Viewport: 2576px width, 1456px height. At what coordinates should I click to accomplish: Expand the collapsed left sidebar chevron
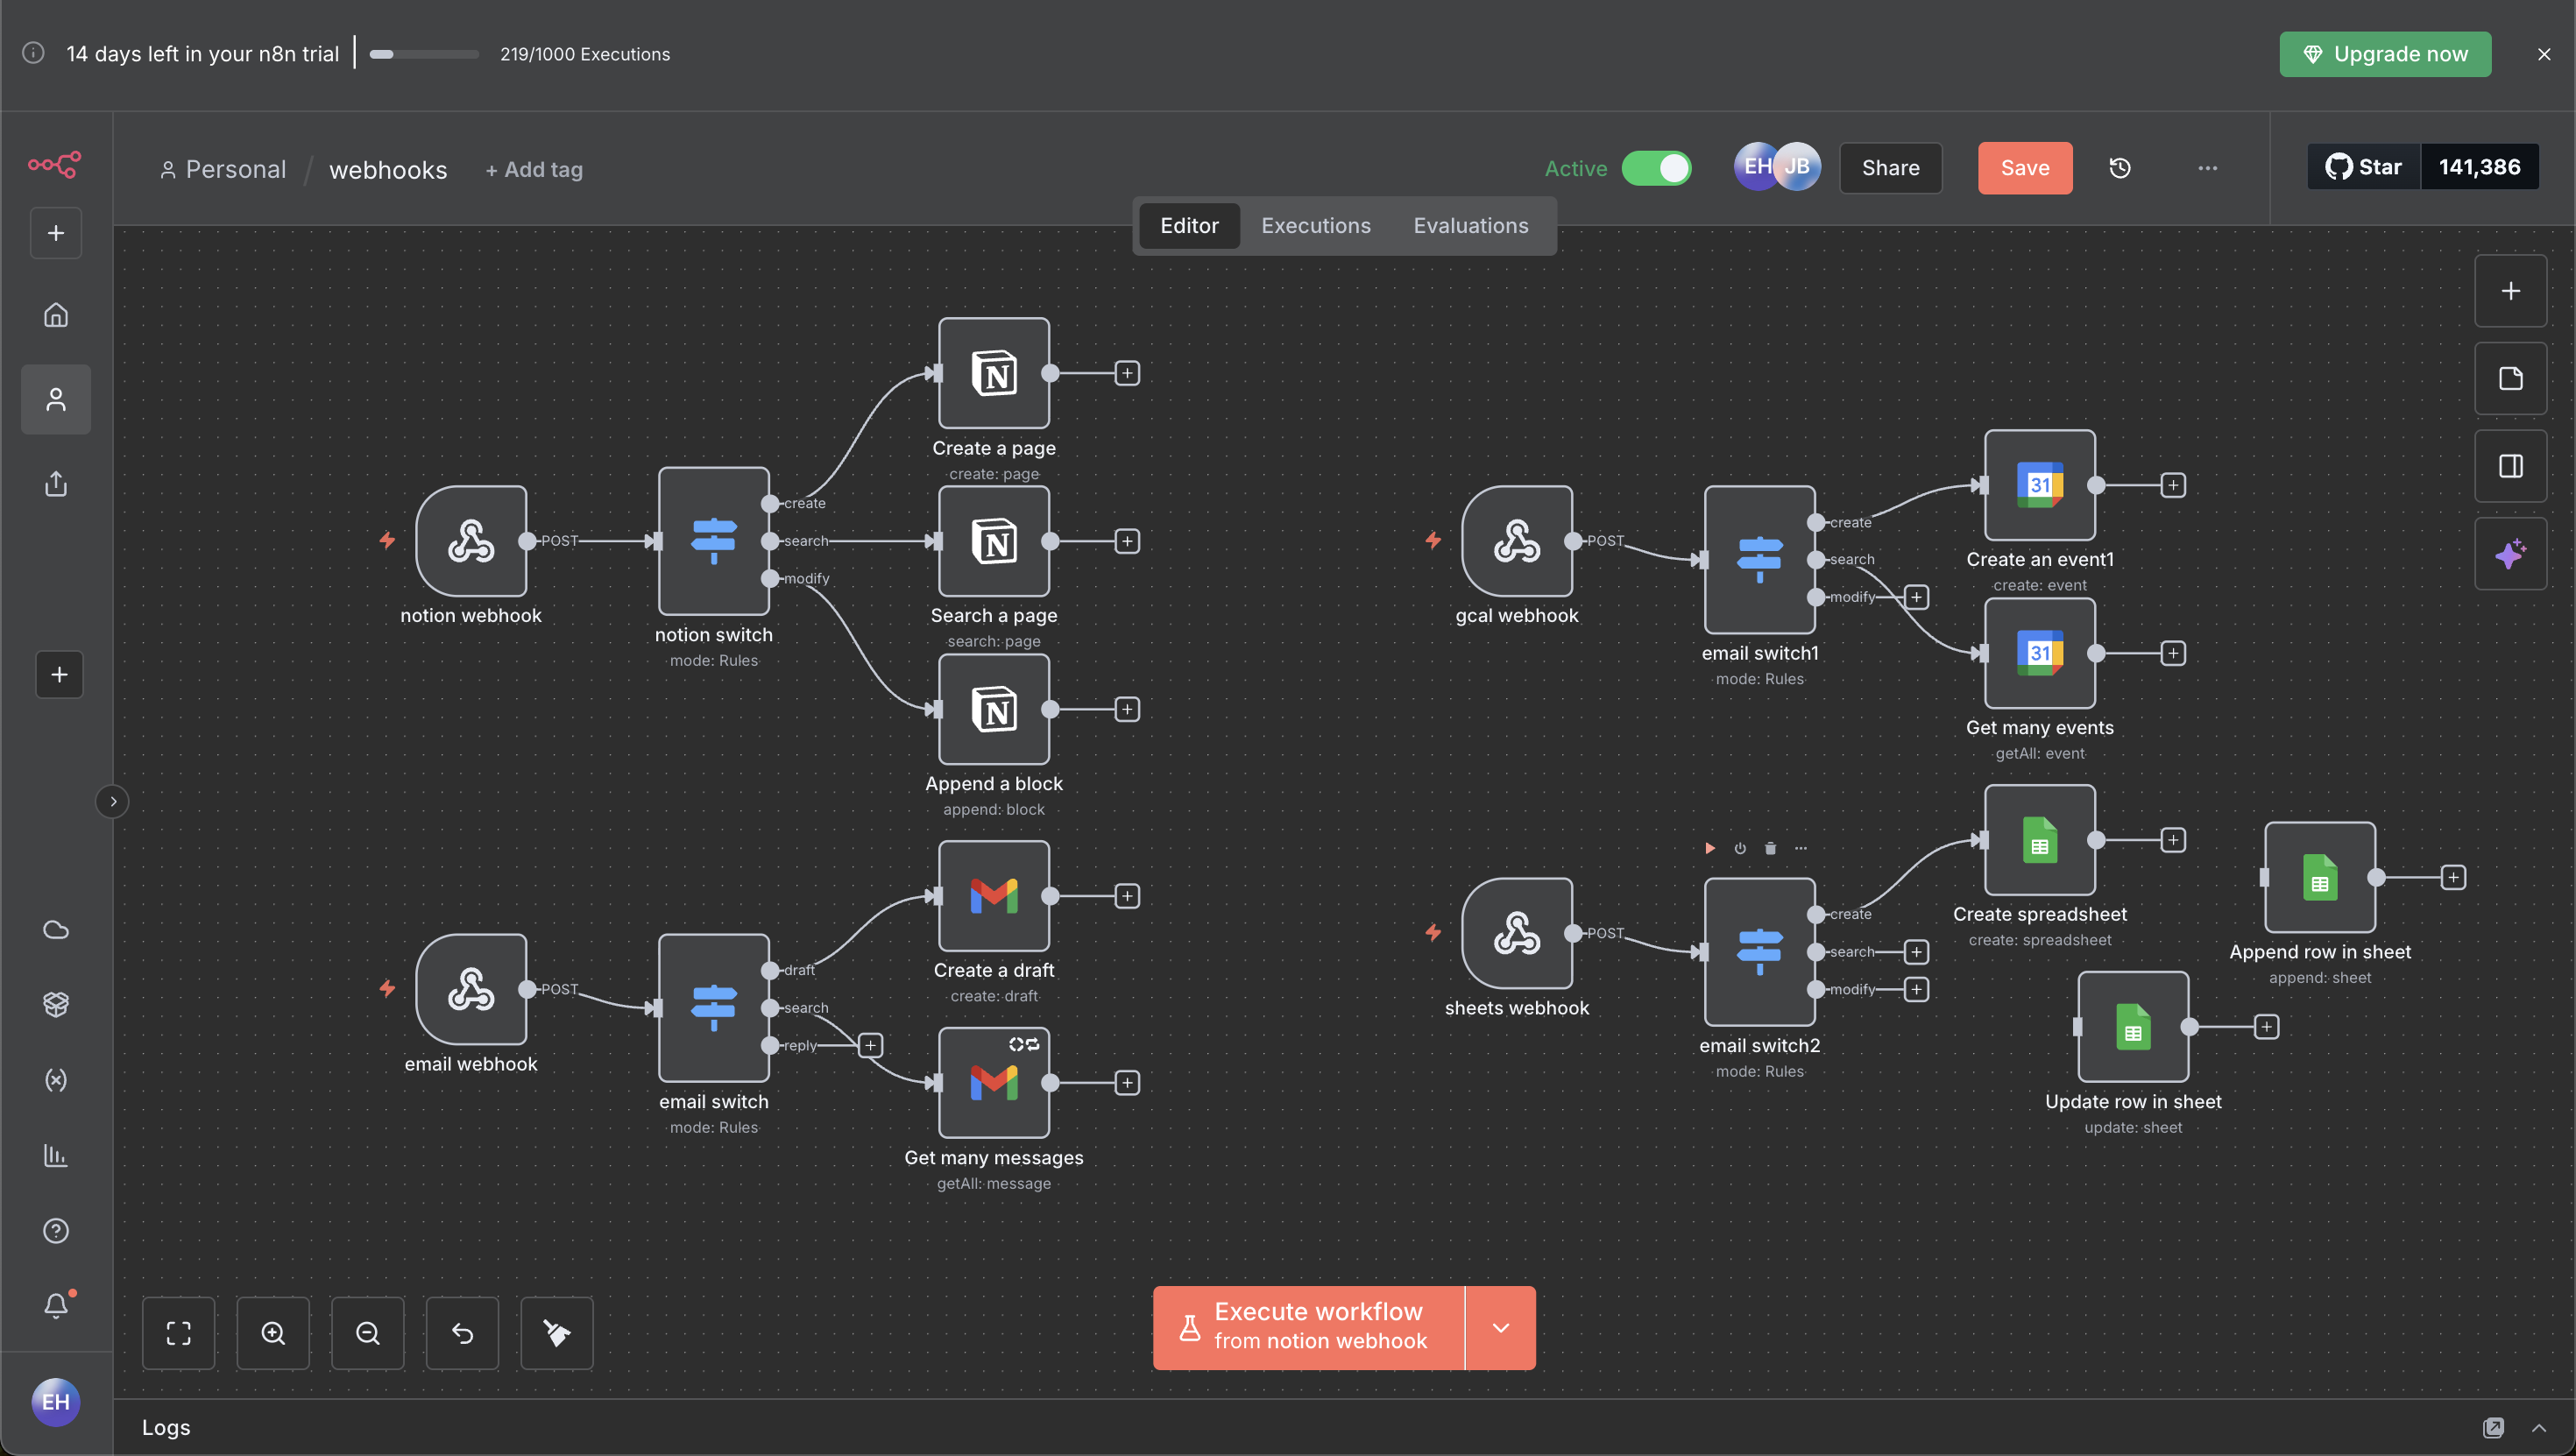113,801
